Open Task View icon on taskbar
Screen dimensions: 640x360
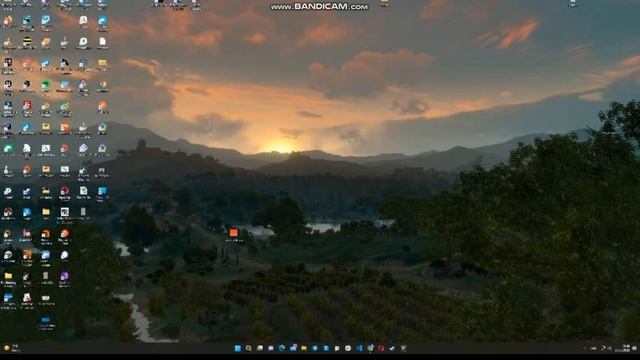tap(260, 348)
